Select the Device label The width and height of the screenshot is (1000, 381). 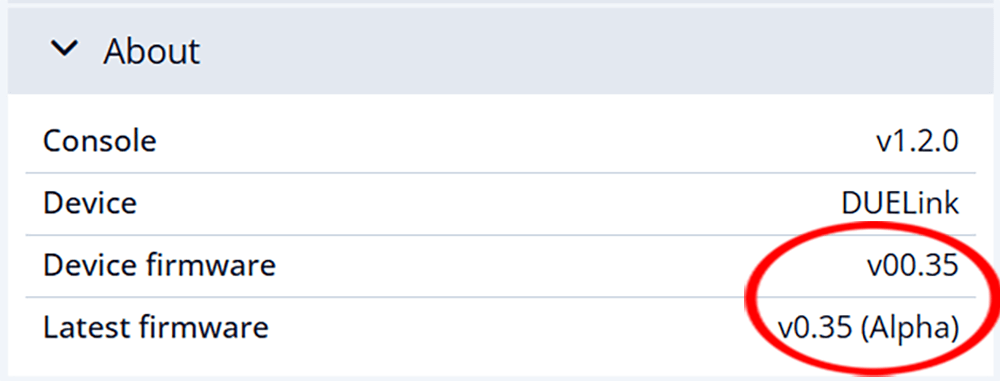pos(90,203)
